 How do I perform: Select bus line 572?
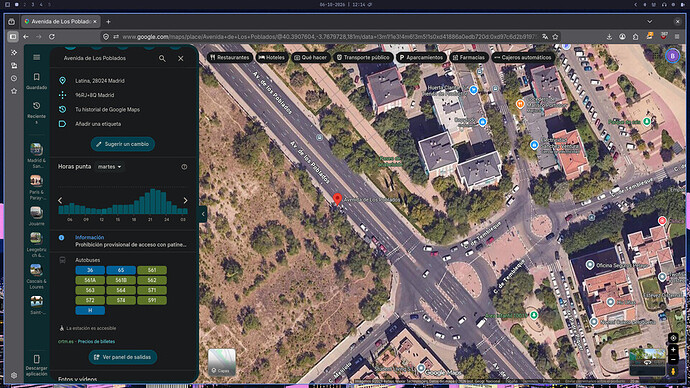coord(90,300)
